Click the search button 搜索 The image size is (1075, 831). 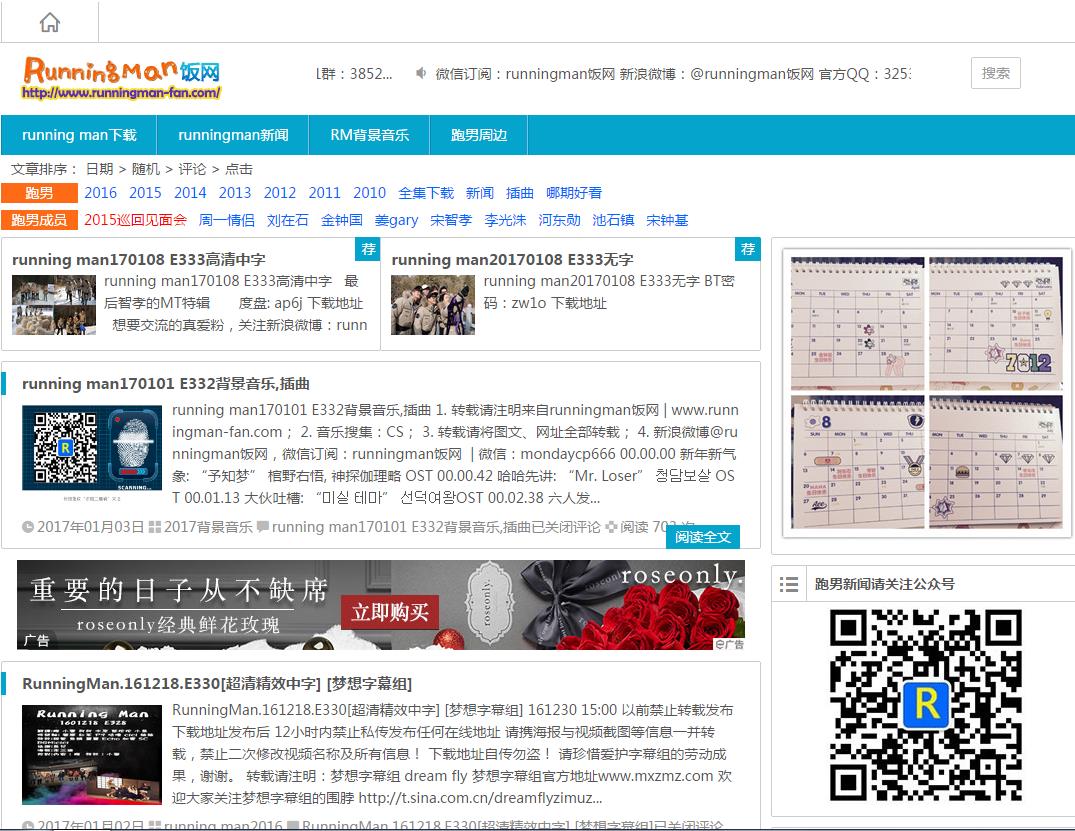click(995, 73)
